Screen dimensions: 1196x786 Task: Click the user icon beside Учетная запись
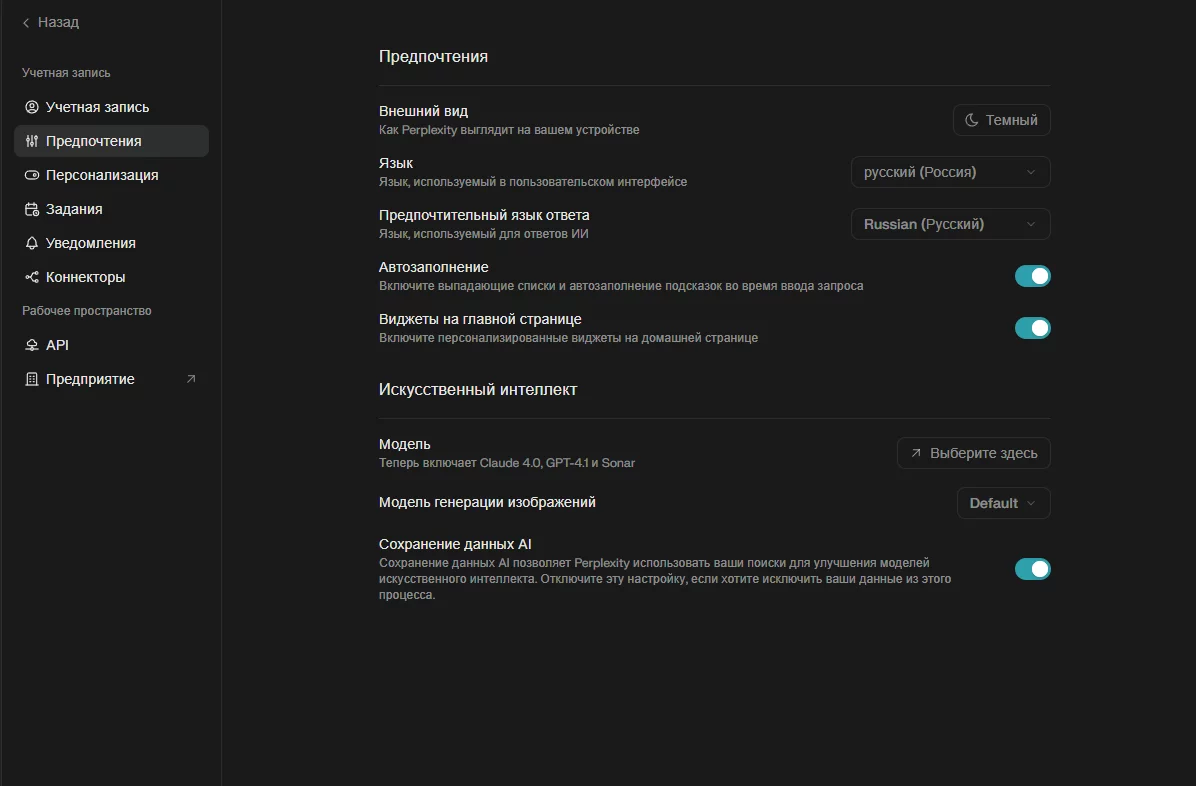tap(32, 107)
